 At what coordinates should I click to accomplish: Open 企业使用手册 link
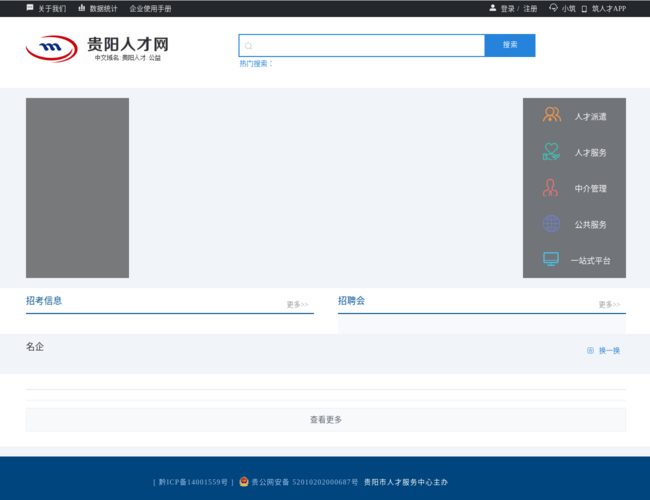150,9
